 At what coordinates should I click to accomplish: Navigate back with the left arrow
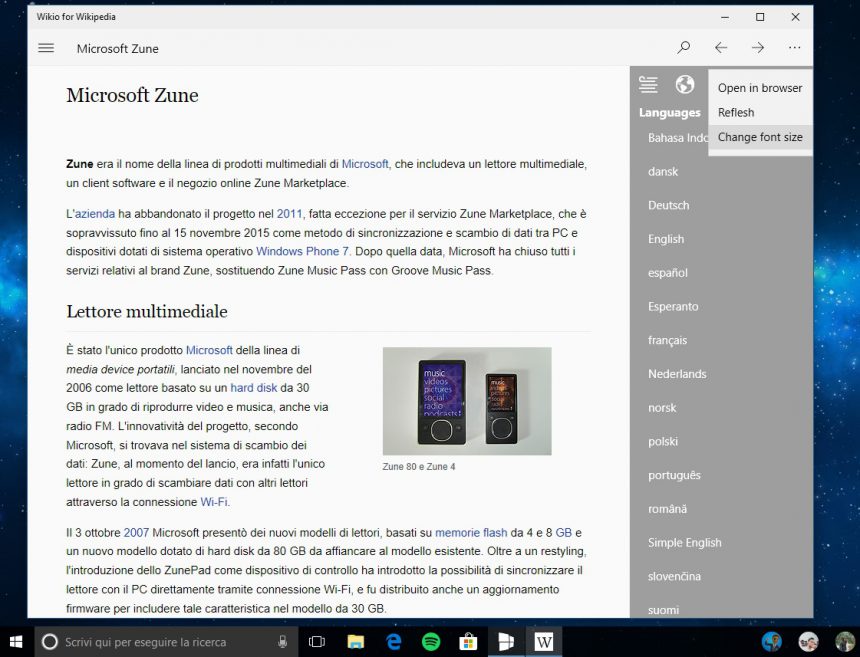[720, 47]
